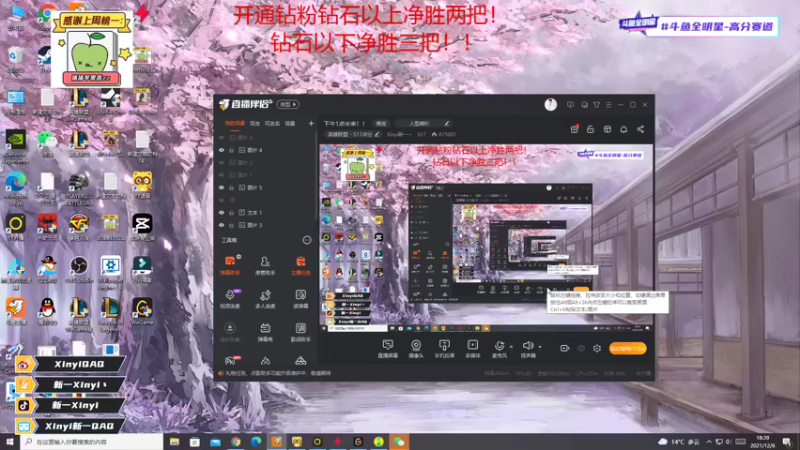
Task: Open the Microsoft Edge desktop shortcut
Action: click(x=16, y=186)
